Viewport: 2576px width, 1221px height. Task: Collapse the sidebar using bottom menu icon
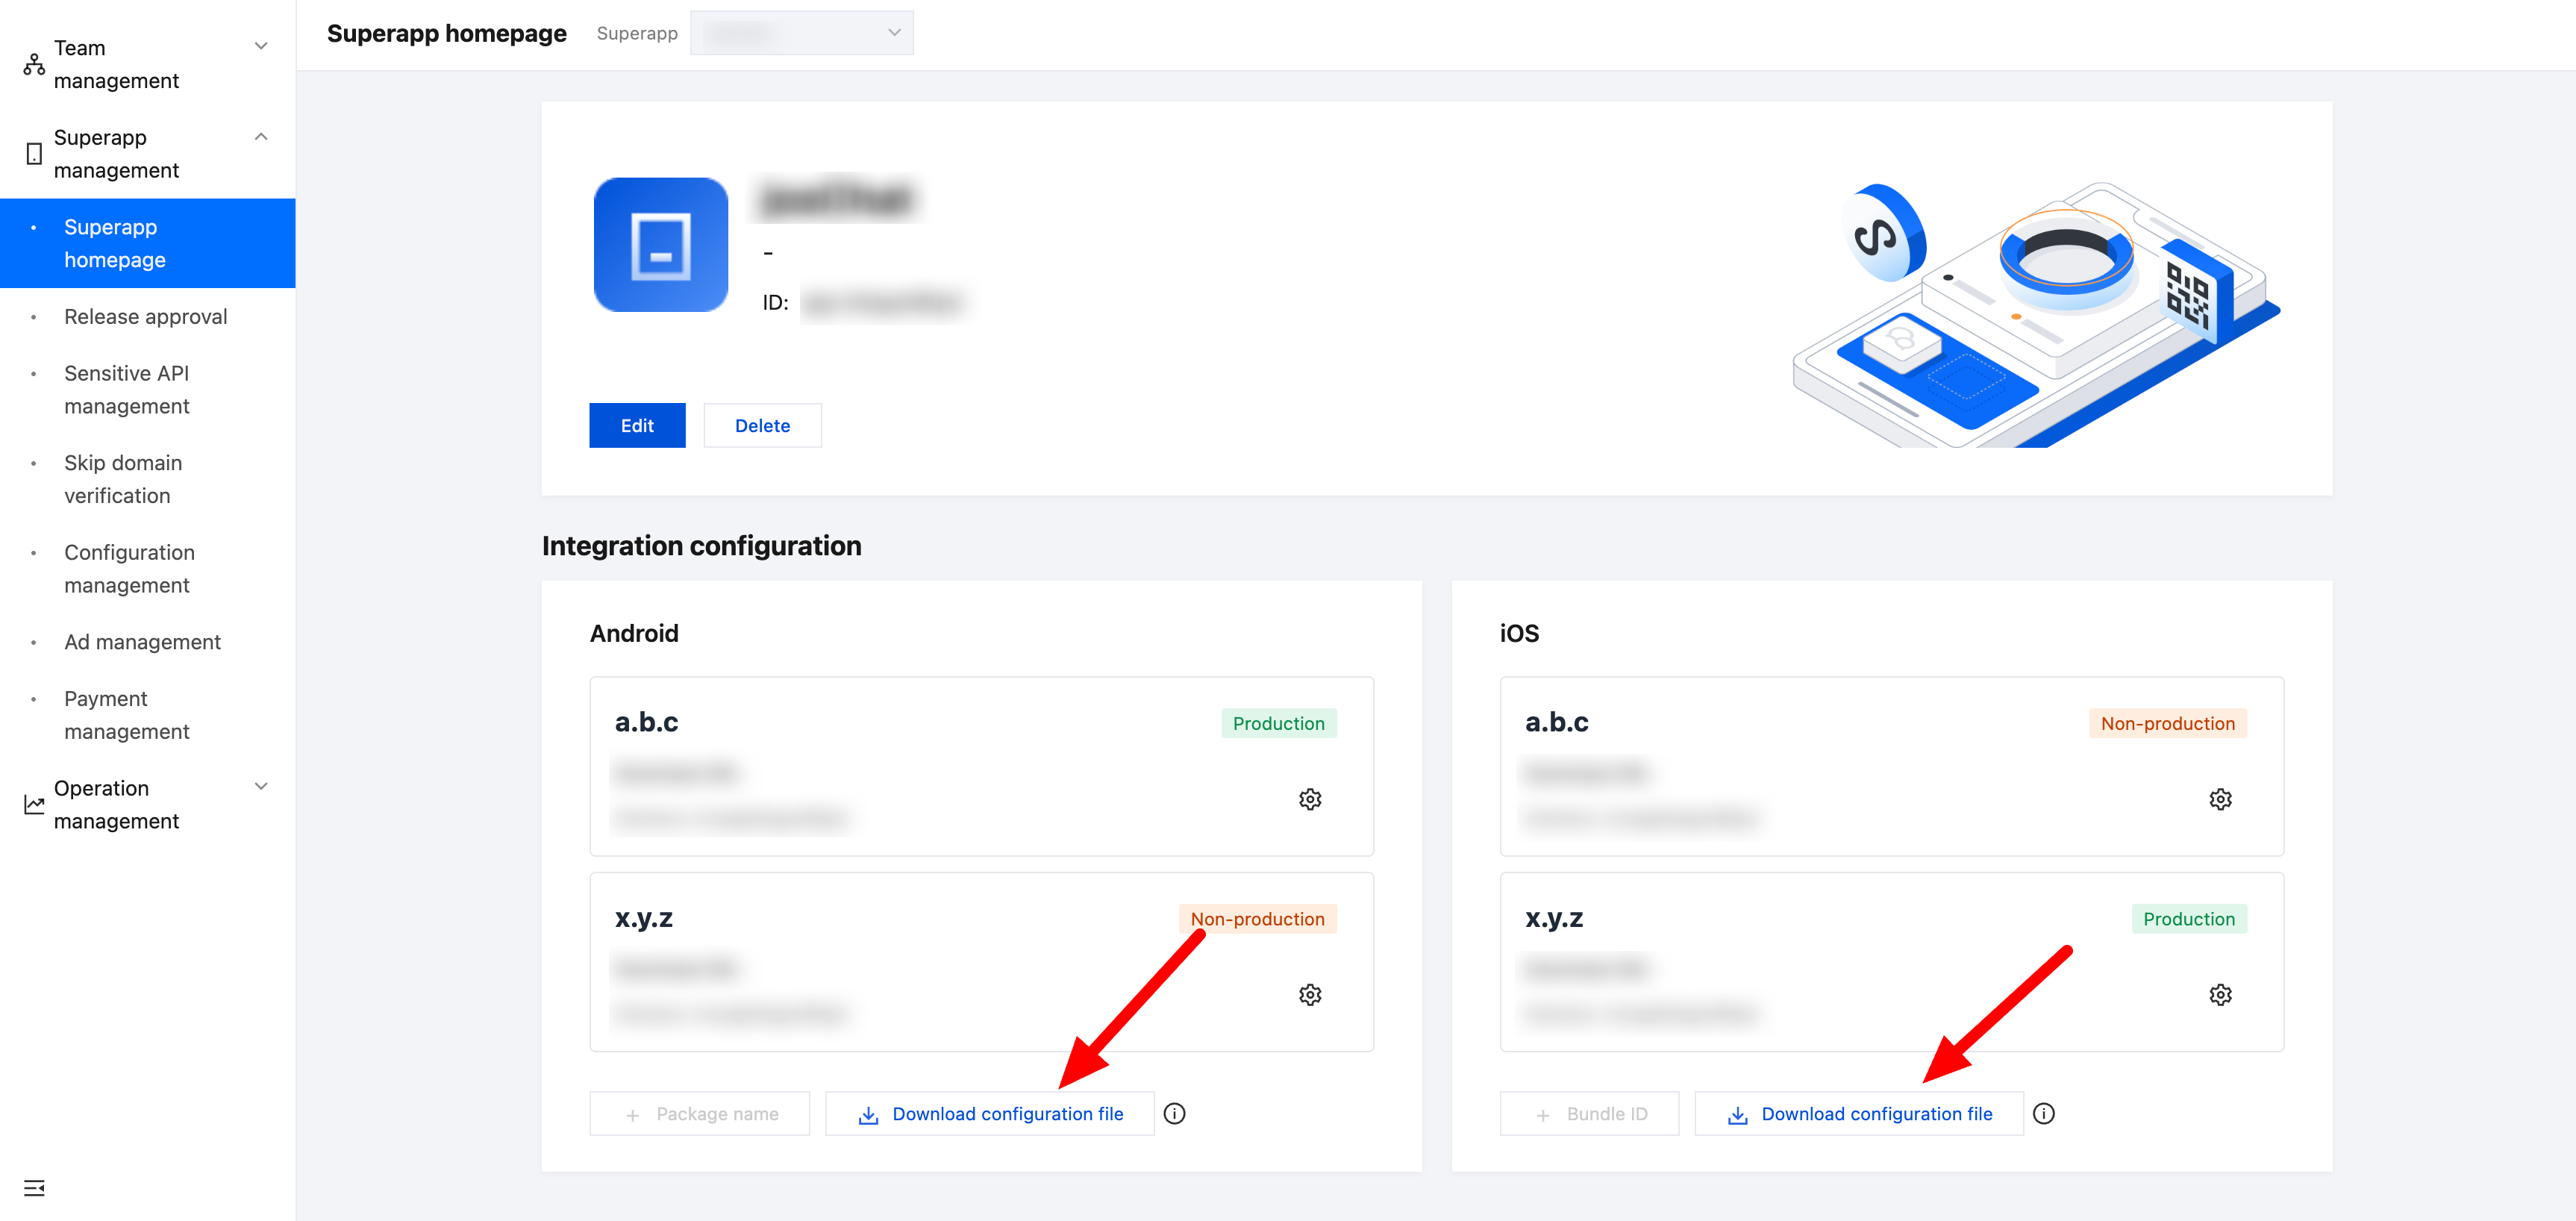point(34,1187)
